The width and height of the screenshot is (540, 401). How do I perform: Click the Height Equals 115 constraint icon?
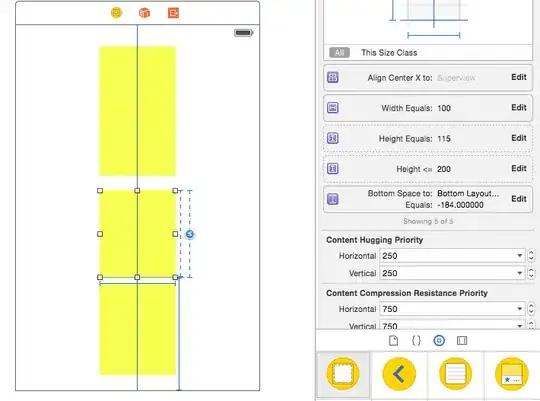(333, 138)
